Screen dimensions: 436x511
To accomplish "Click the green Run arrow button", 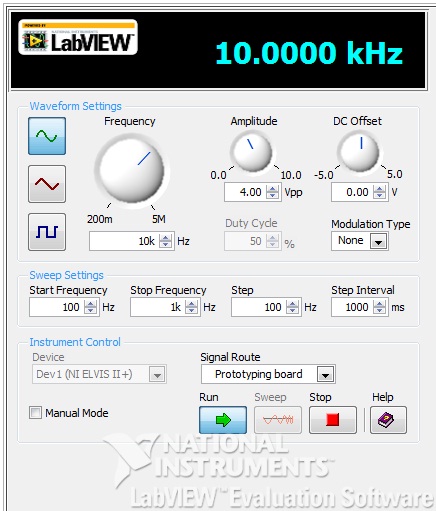I will point(223,420).
